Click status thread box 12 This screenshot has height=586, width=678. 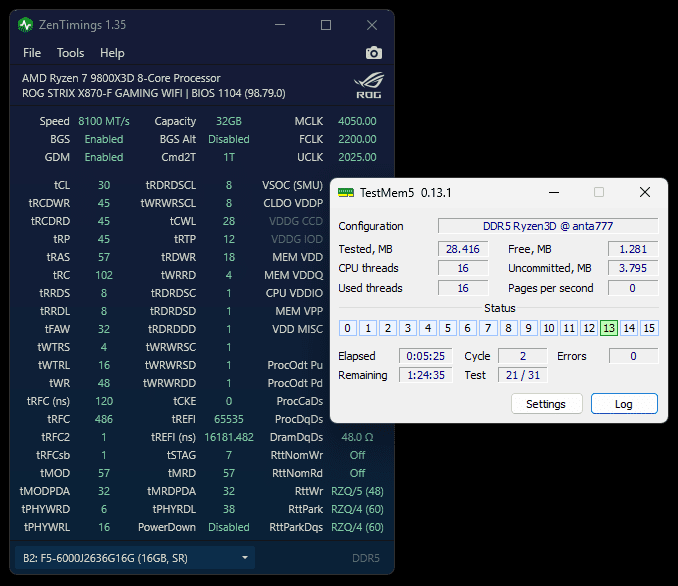(x=589, y=328)
